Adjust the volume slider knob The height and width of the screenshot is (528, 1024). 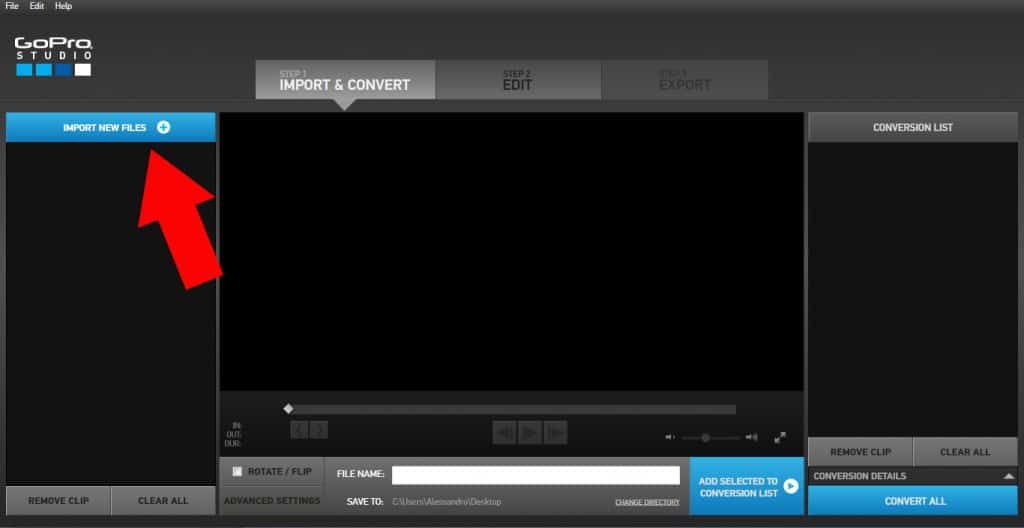tap(705, 437)
